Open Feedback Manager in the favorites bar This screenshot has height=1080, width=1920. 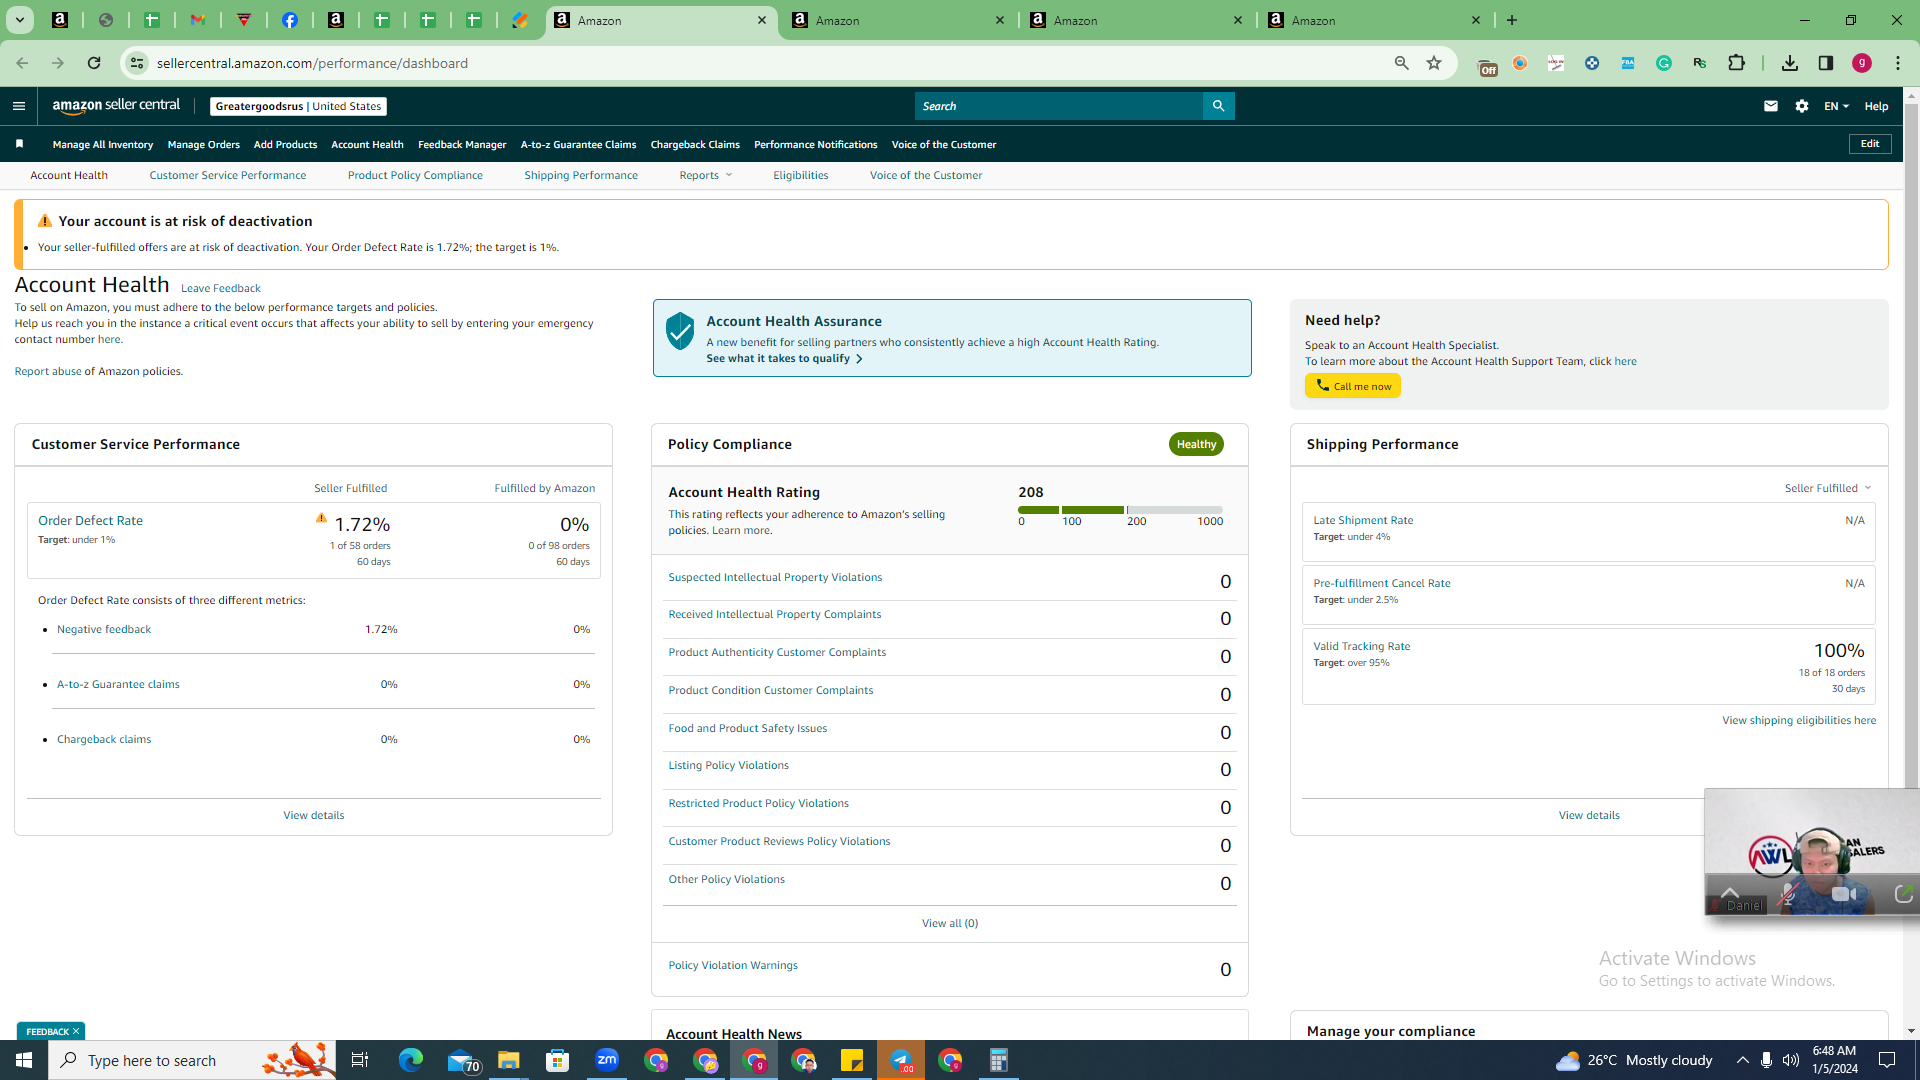click(462, 145)
